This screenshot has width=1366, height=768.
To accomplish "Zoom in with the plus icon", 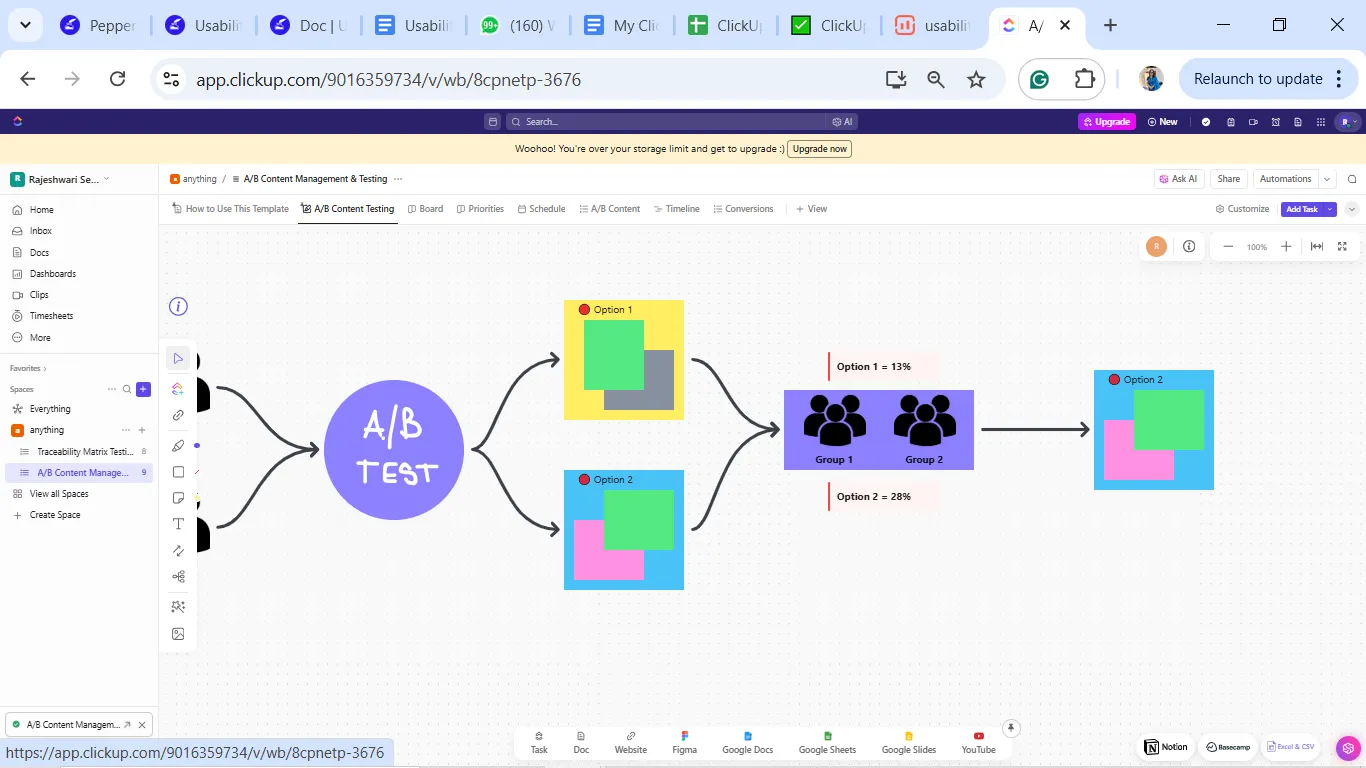I will point(1286,247).
